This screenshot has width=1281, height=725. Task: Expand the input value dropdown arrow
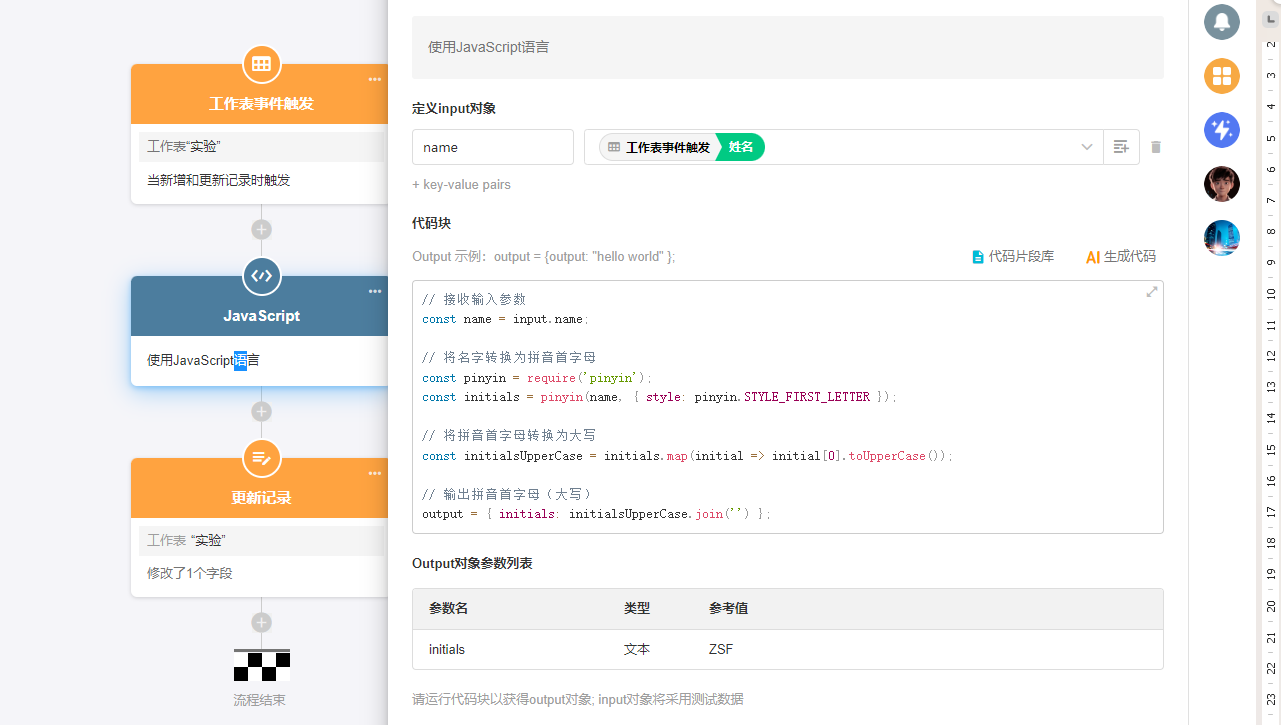coord(1087,147)
